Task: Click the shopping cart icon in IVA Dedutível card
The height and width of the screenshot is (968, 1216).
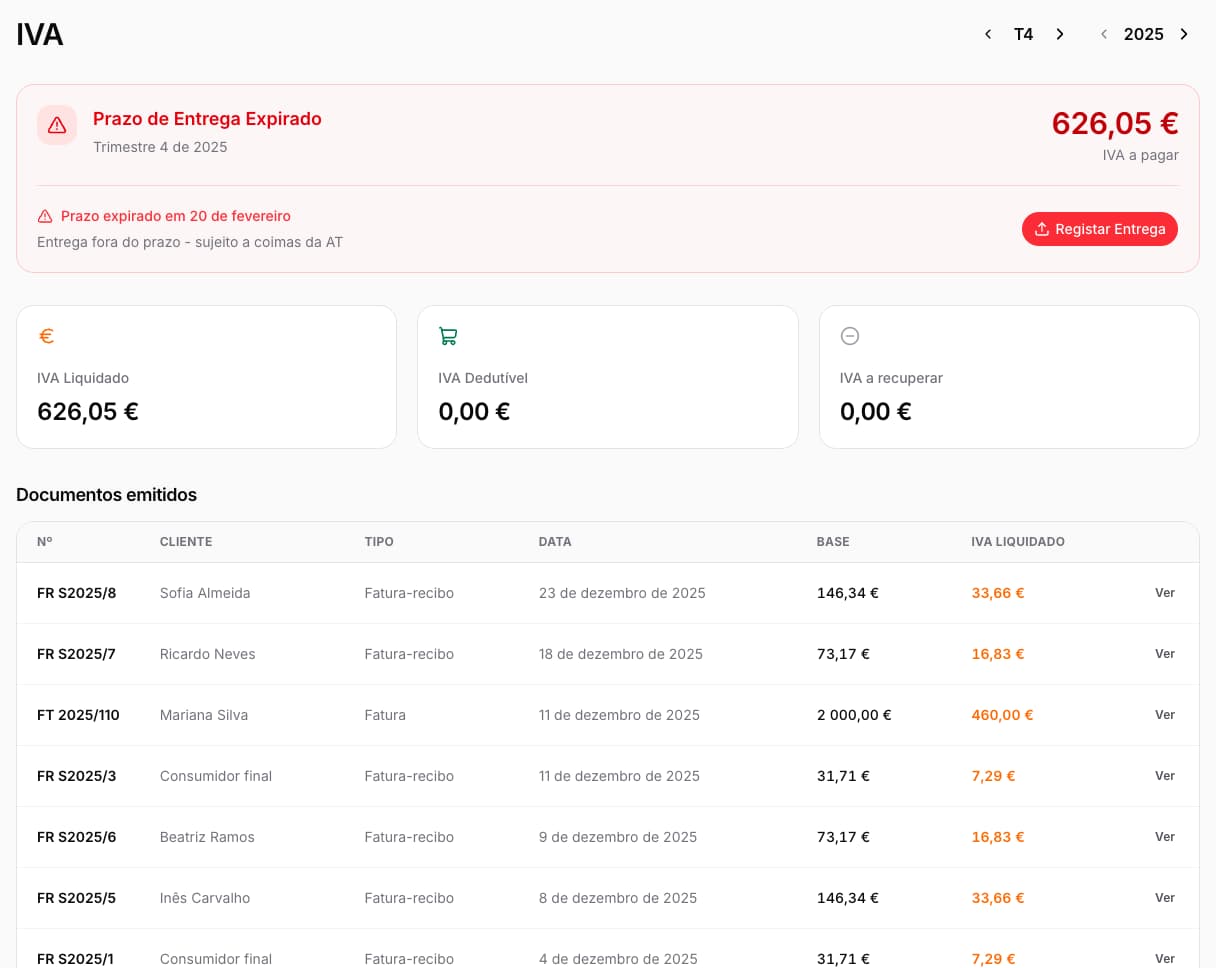Action: pyautogui.click(x=448, y=336)
